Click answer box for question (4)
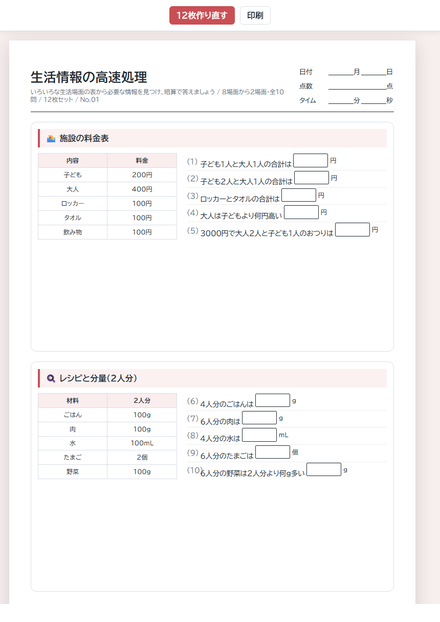440x622 pixels. pyautogui.click(x=301, y=212)
